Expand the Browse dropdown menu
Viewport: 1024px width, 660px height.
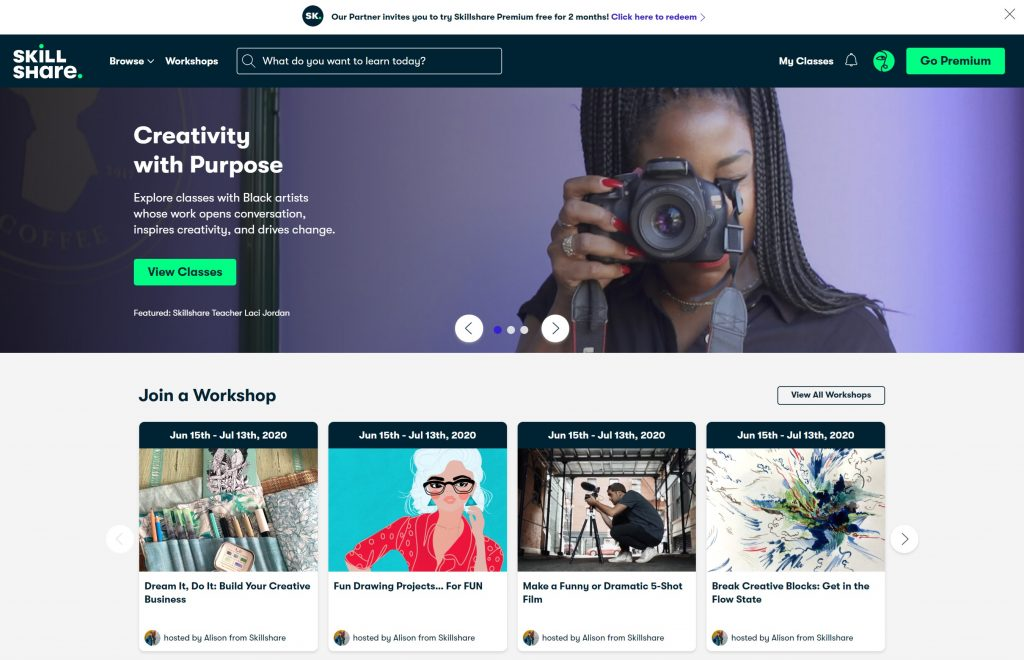[131, 61]
